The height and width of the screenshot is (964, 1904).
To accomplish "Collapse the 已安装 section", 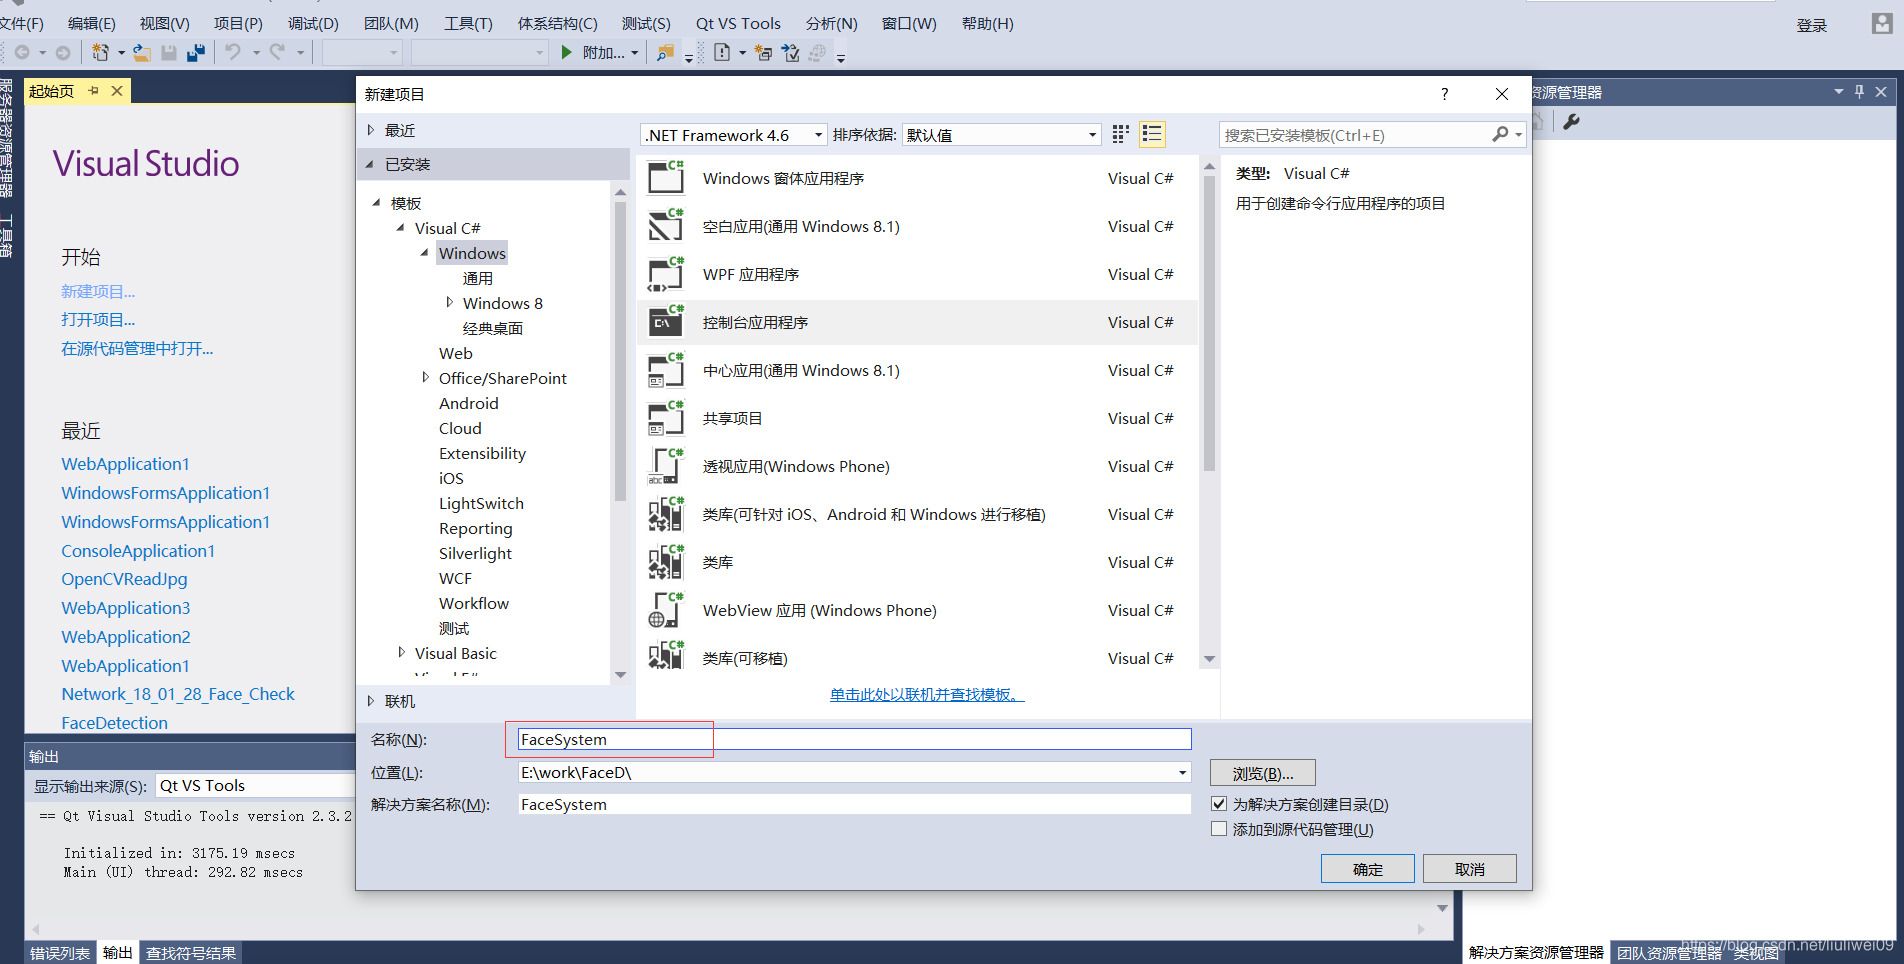I will (x=371, y=164).
